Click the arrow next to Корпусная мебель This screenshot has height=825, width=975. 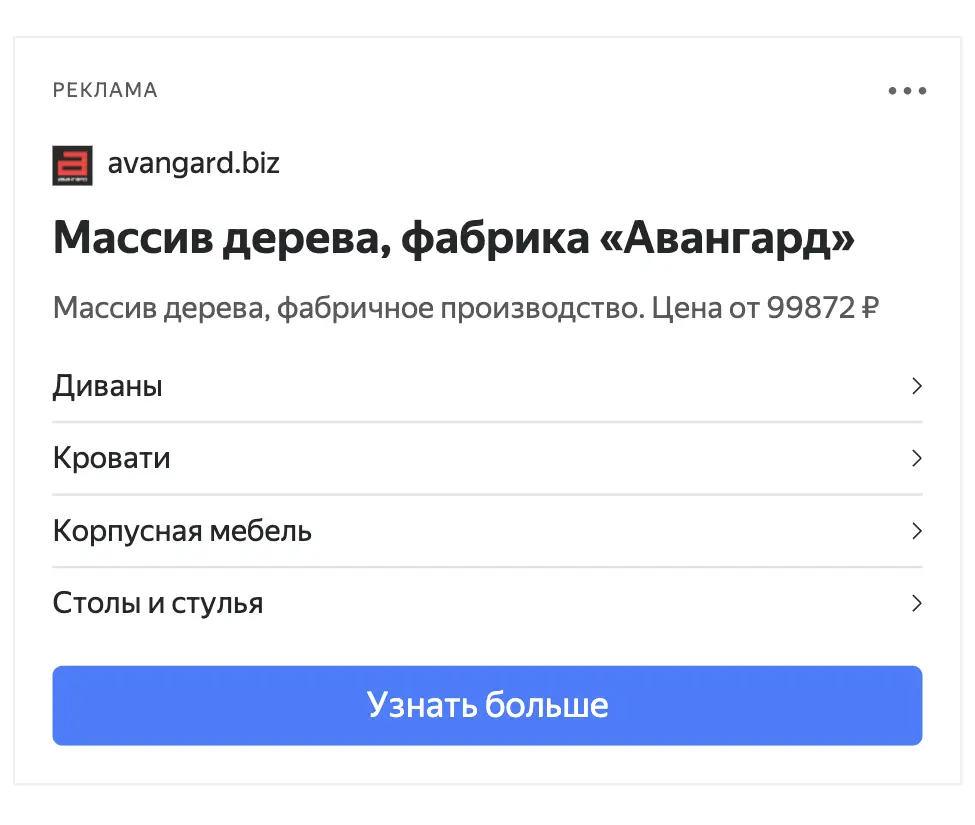pos(916,531)
